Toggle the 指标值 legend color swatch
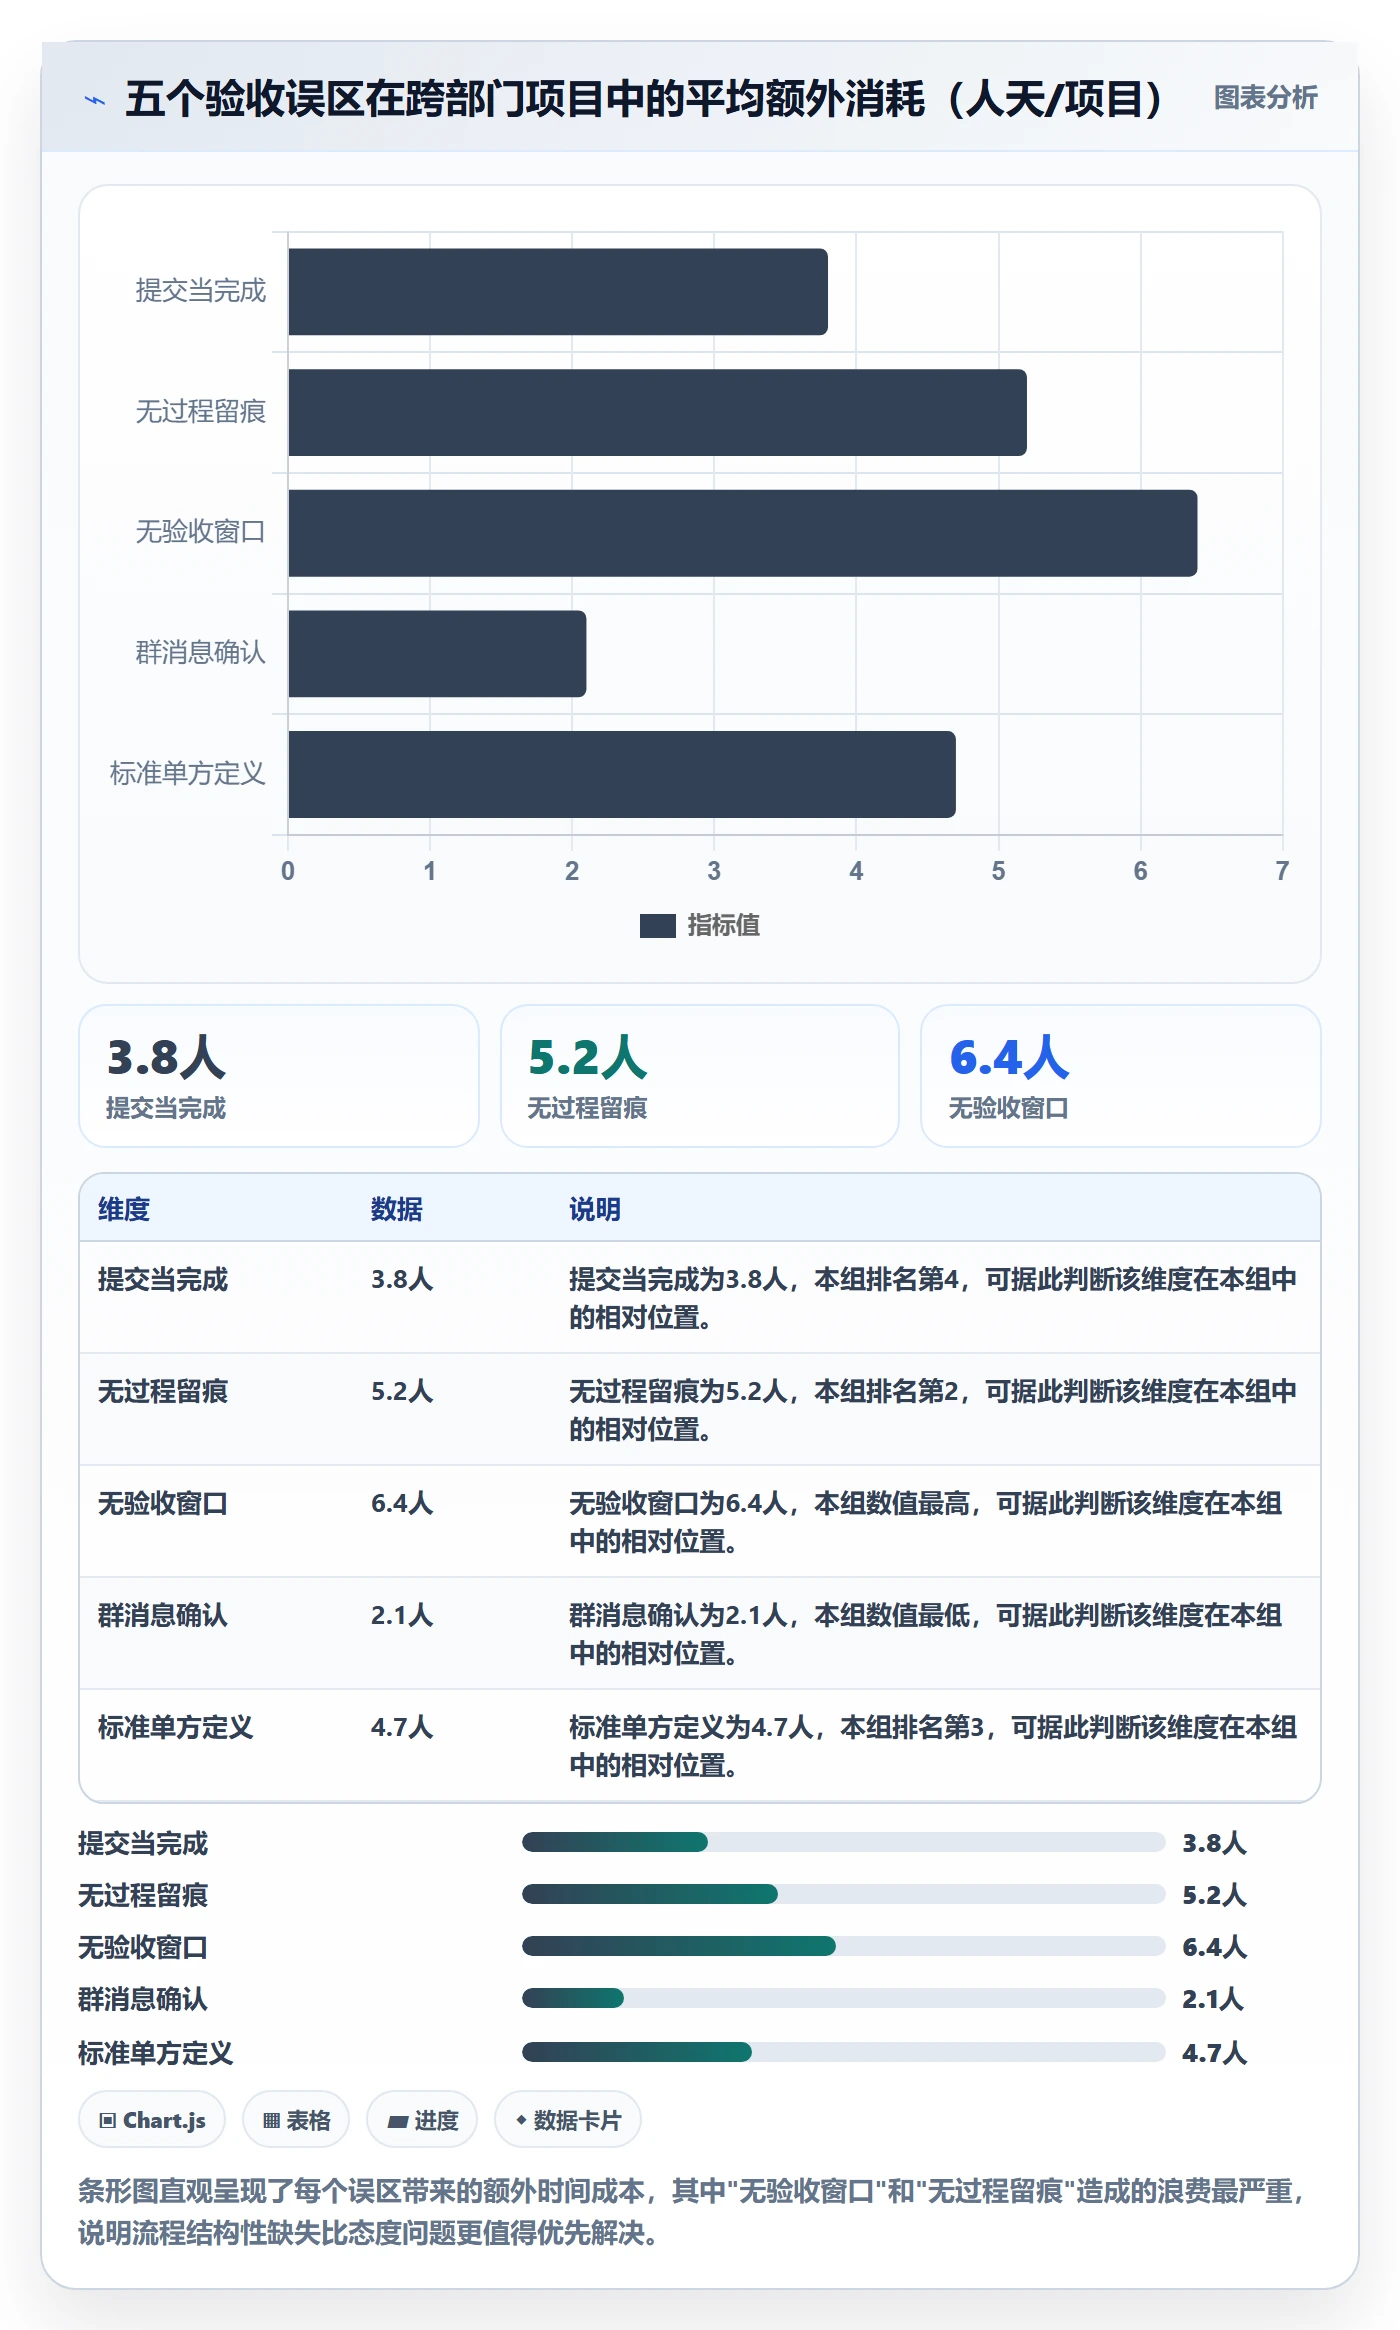This screenshot has height=2330, width=1400. [x=657, y=926]
